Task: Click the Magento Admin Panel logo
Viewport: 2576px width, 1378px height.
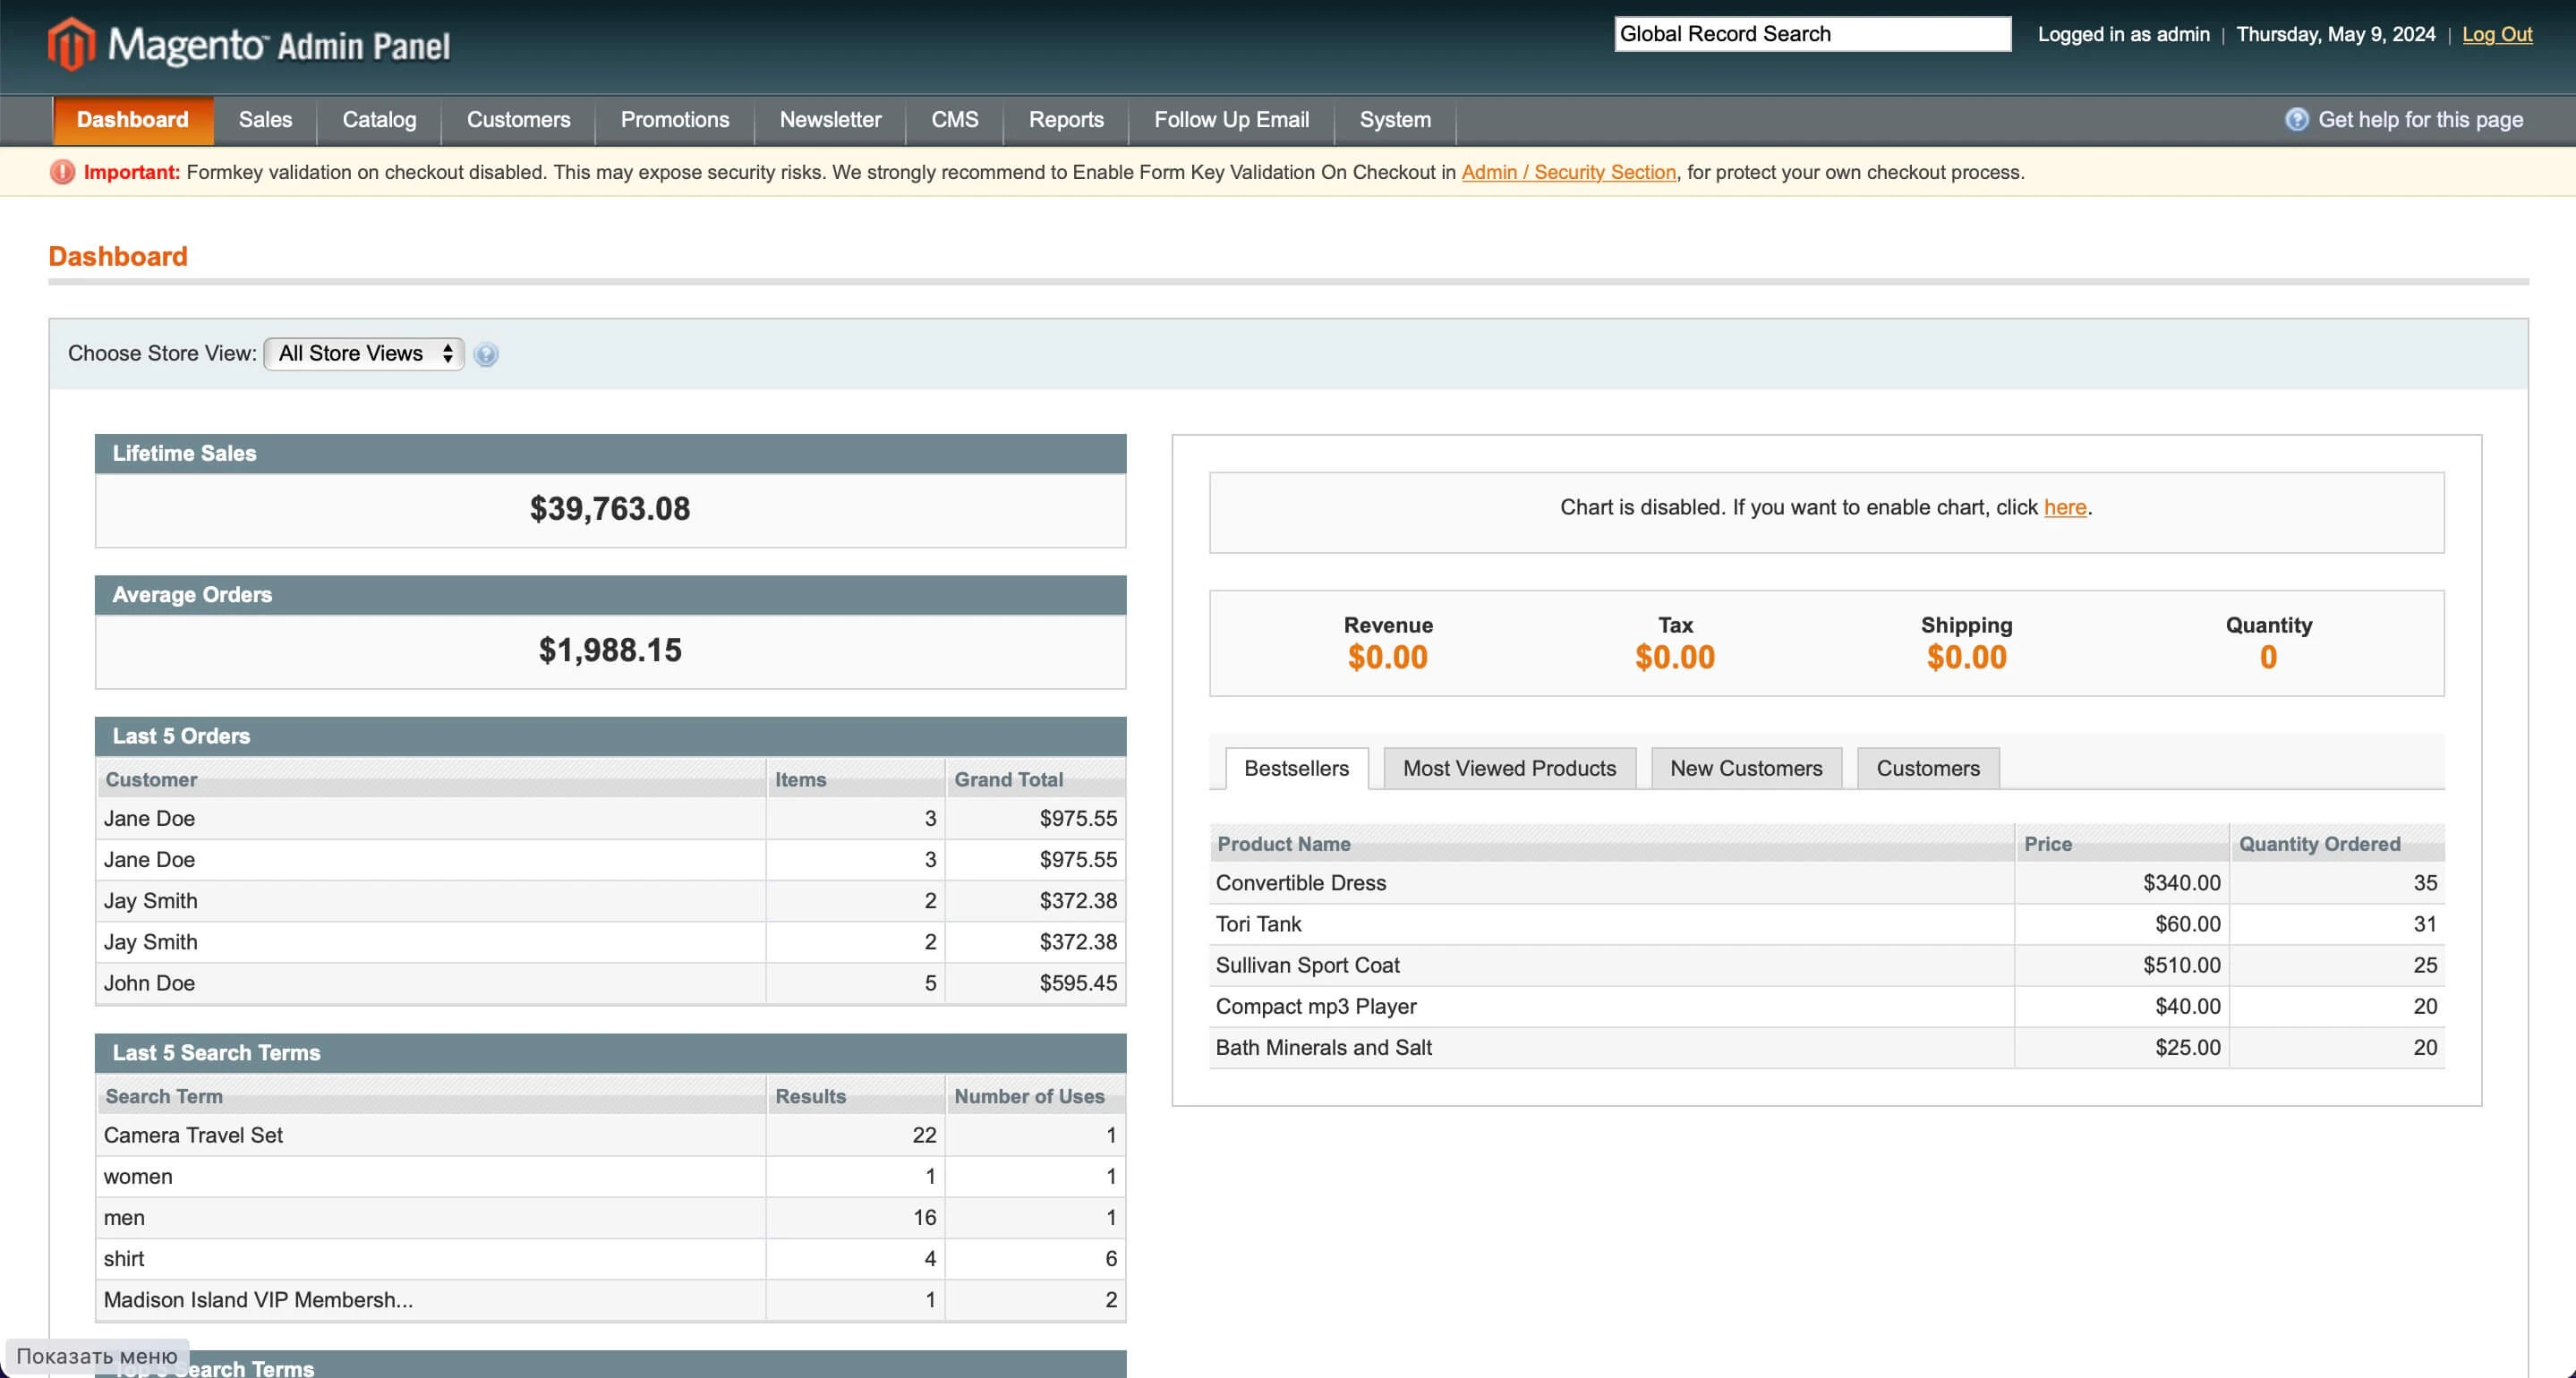Action: click(x=248, y=44)
